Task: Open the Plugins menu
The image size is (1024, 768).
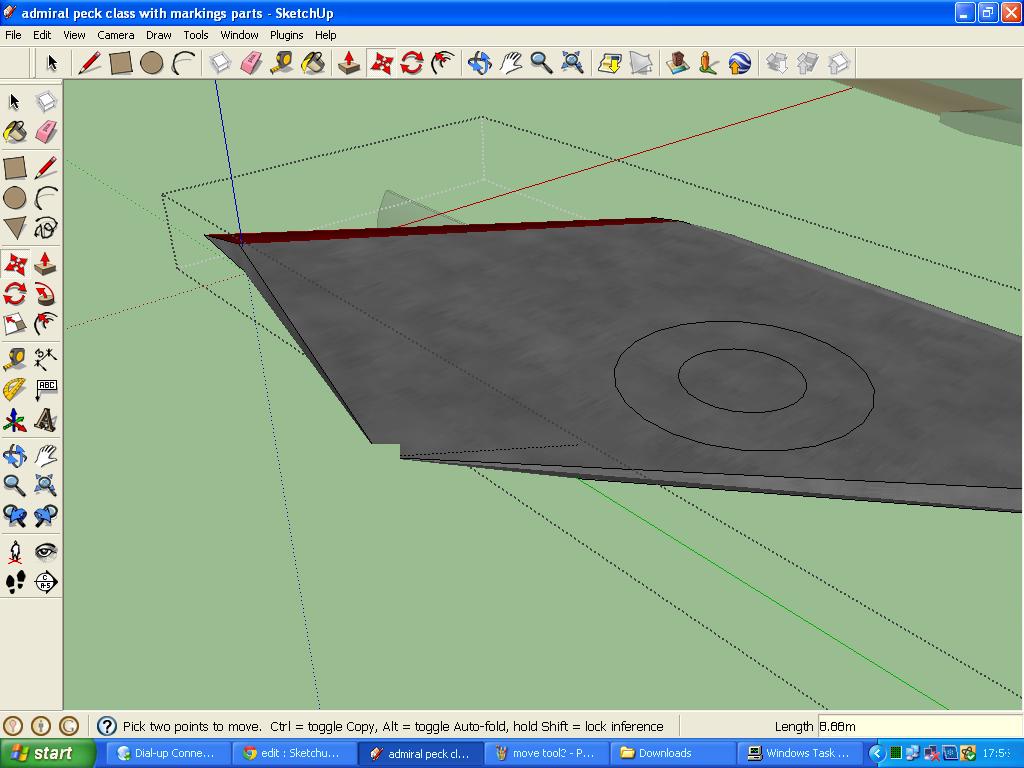Action: click(x=287, y=35)
